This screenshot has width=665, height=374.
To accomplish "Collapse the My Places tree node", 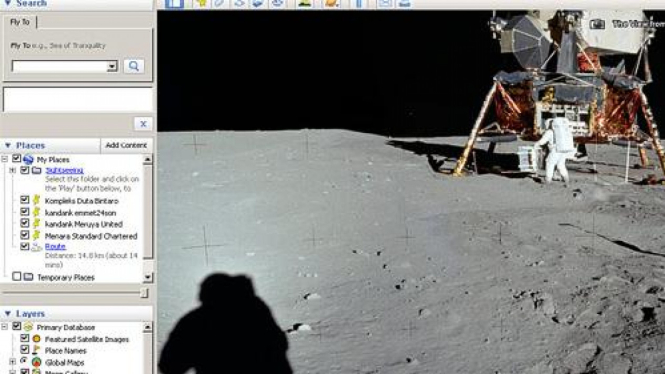I will click(5, 159).
